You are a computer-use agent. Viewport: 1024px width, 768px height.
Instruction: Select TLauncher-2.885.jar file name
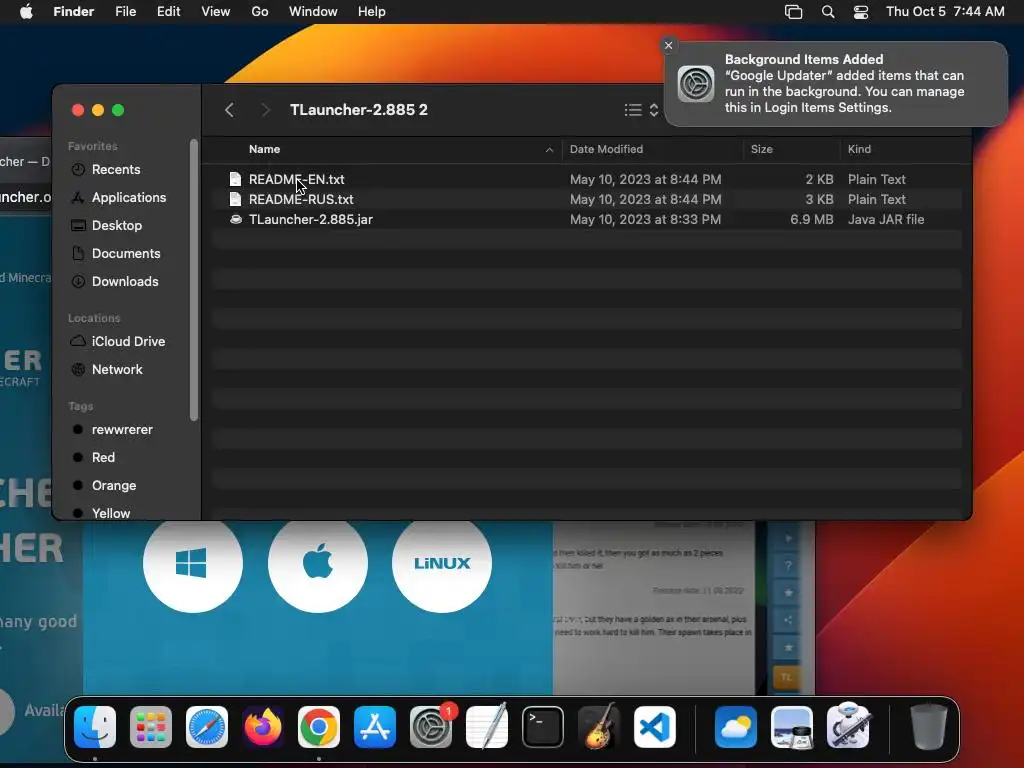click(311, 219)
